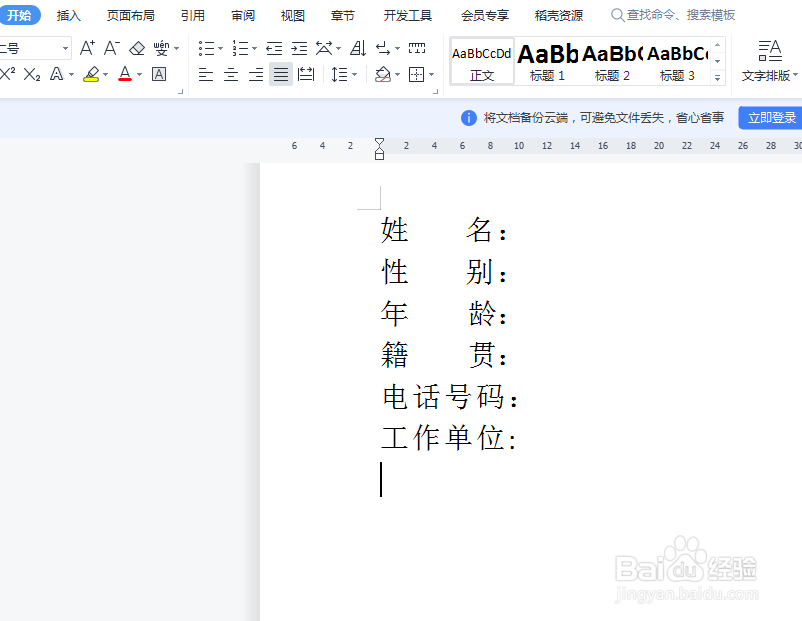Apply 正文 style
Viewport: 802px width, 621px height.
pos(481,61)
